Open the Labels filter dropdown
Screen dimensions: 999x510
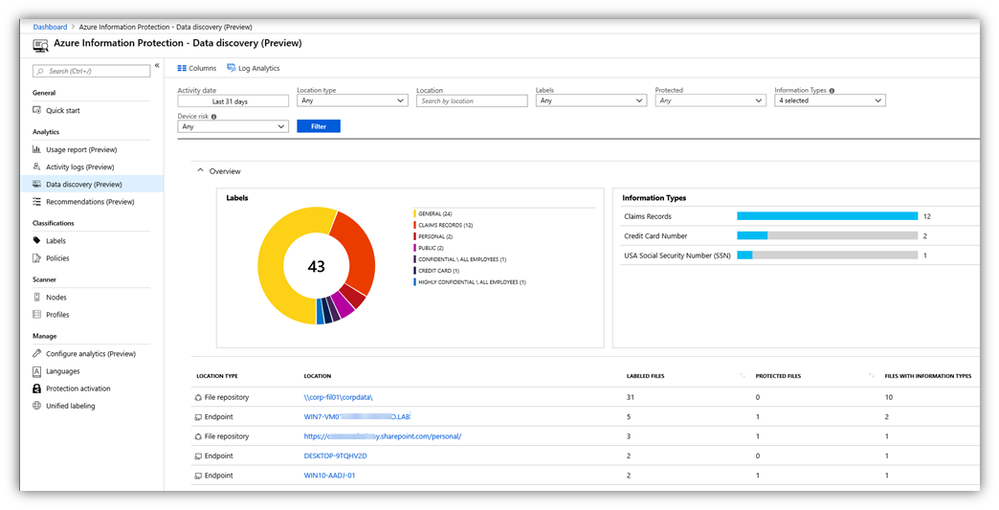(591, 101)
